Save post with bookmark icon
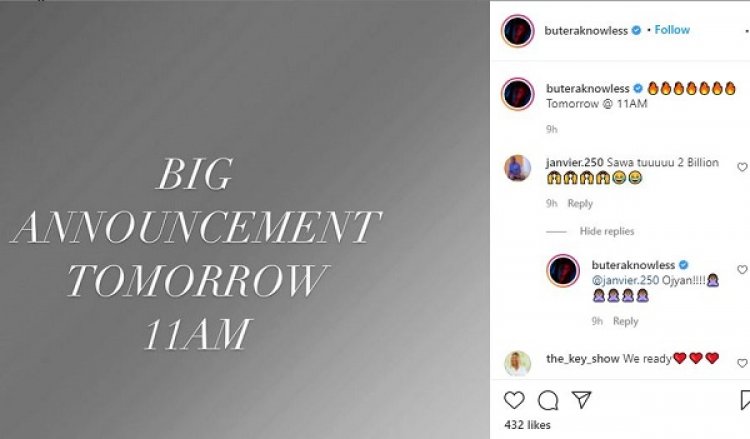 pyautogui.click(x=745, y=400)
